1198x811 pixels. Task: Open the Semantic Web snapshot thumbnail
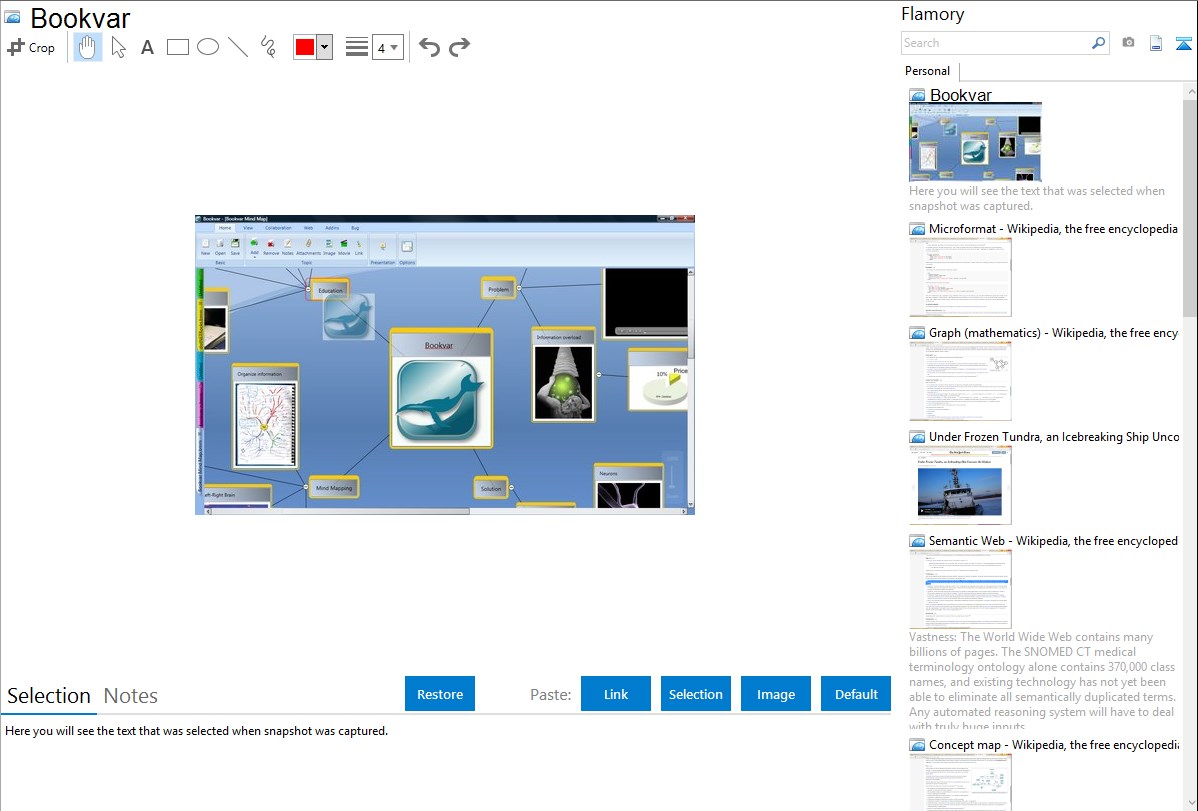pyautogui.click(x=960, y=589)
